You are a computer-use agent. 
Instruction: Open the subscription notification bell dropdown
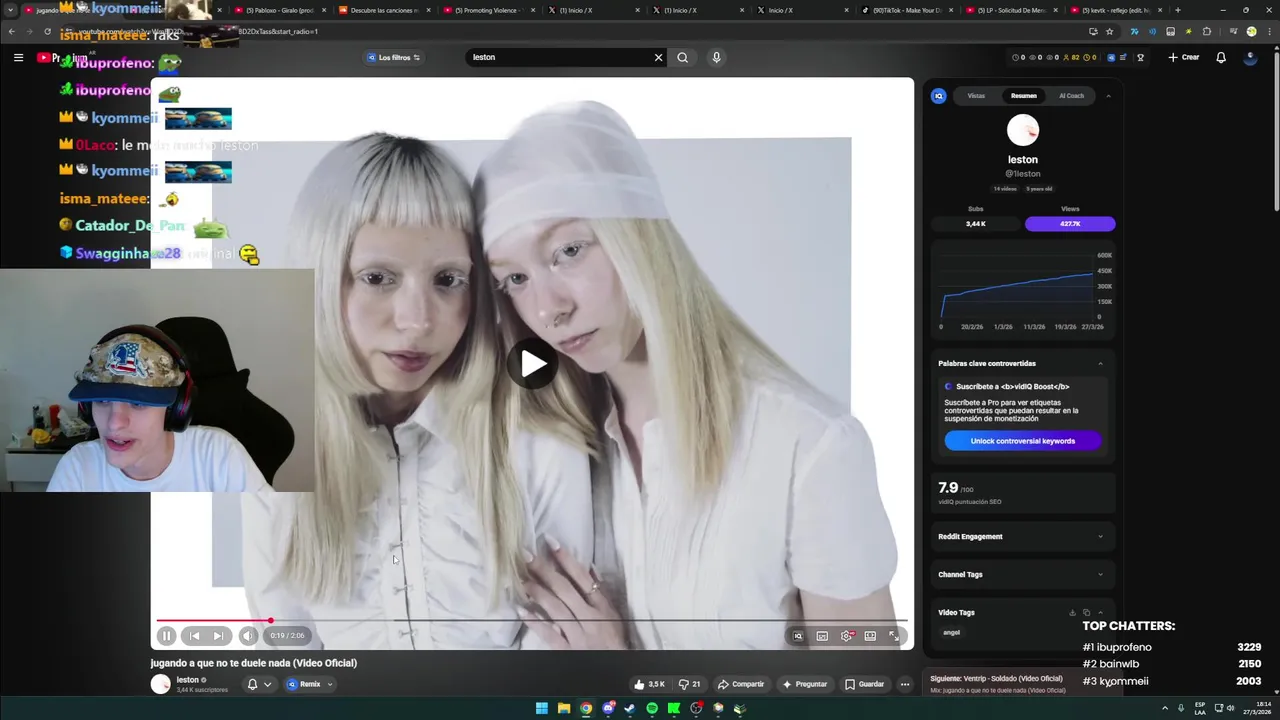(259, 684)
